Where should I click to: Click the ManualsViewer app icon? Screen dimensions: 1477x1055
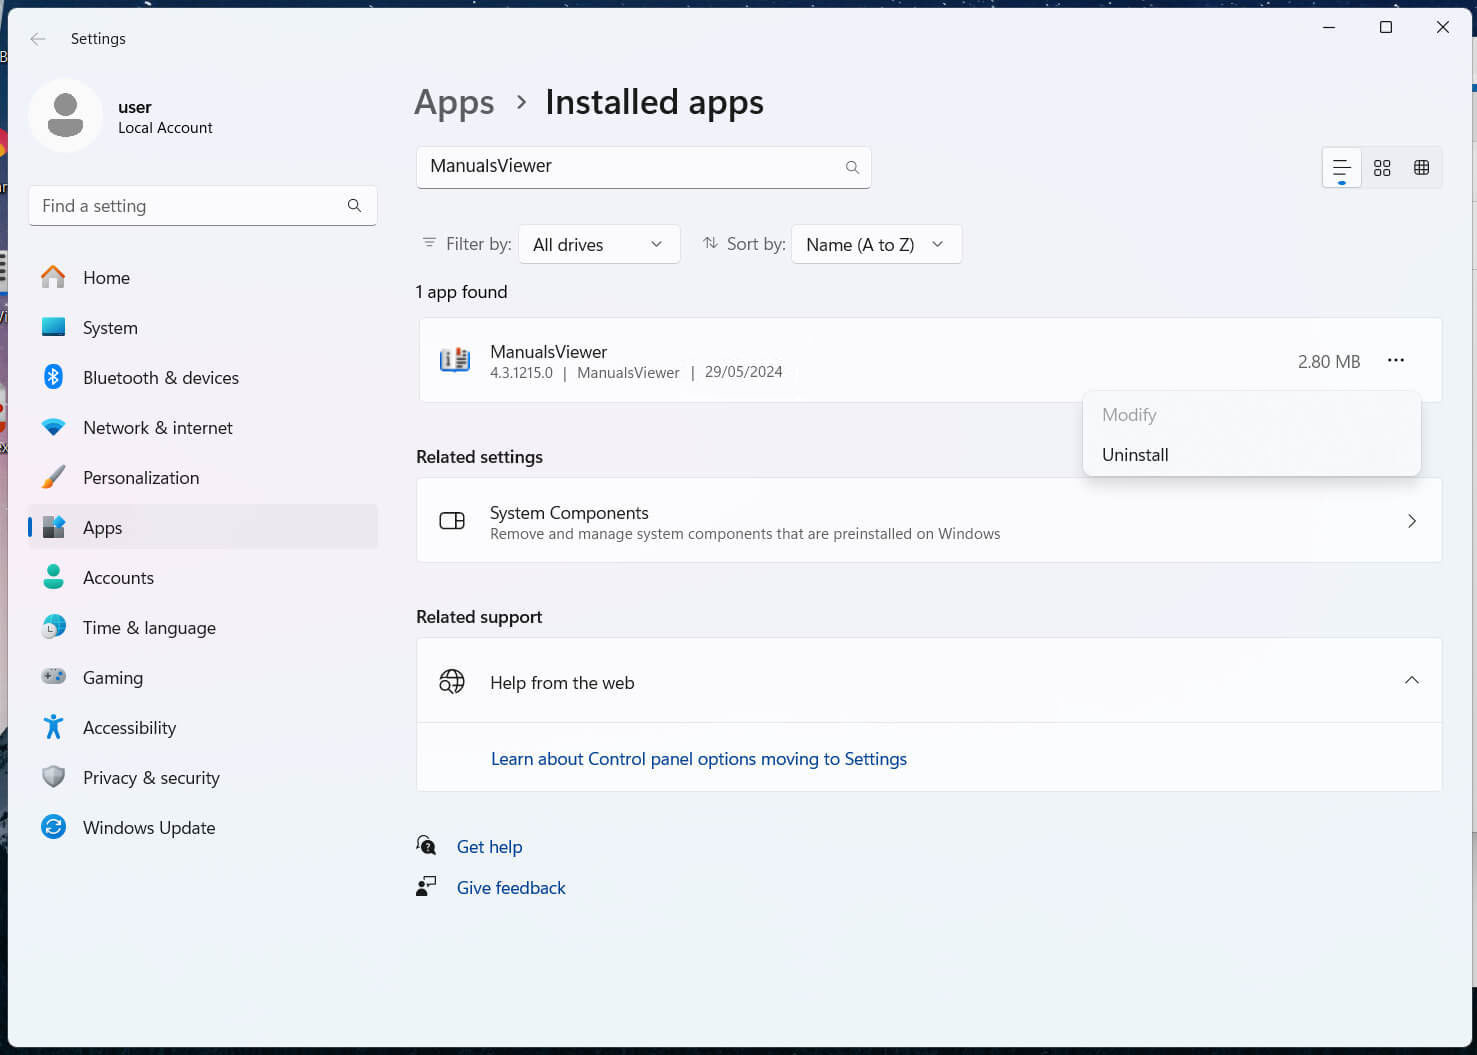click(455, 360)
